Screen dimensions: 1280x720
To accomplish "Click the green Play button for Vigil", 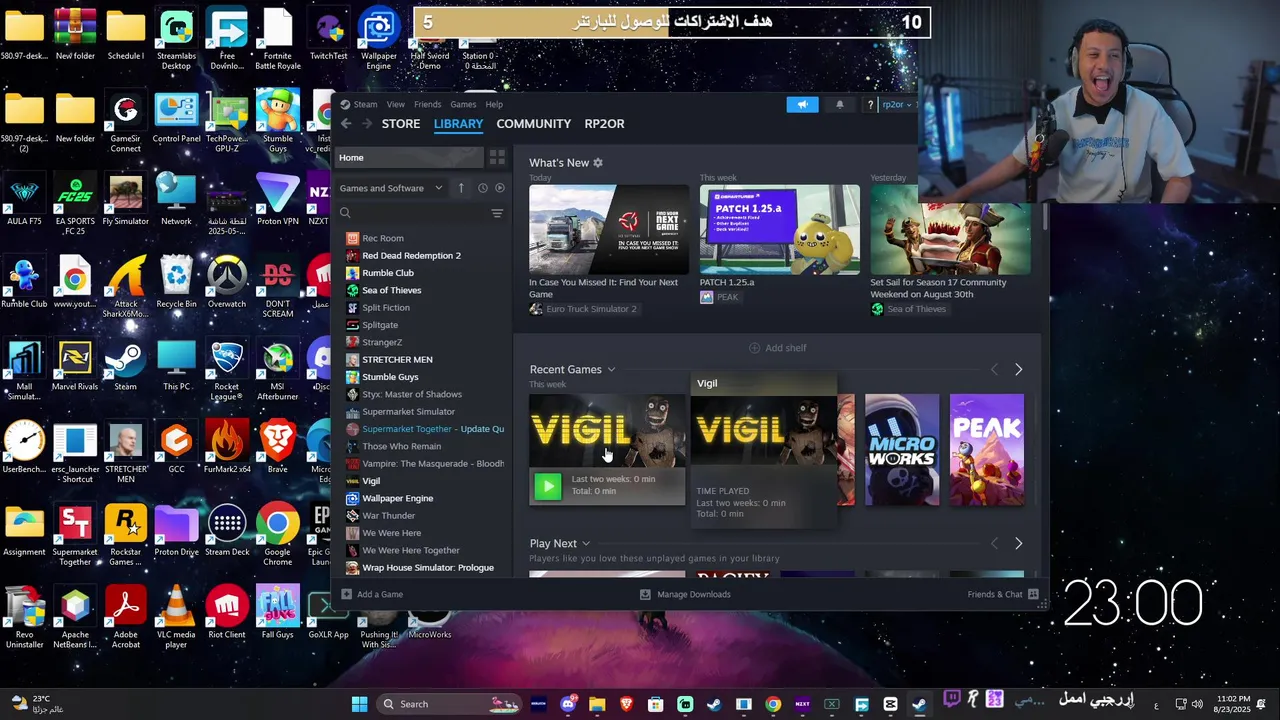I will point(547,486).
